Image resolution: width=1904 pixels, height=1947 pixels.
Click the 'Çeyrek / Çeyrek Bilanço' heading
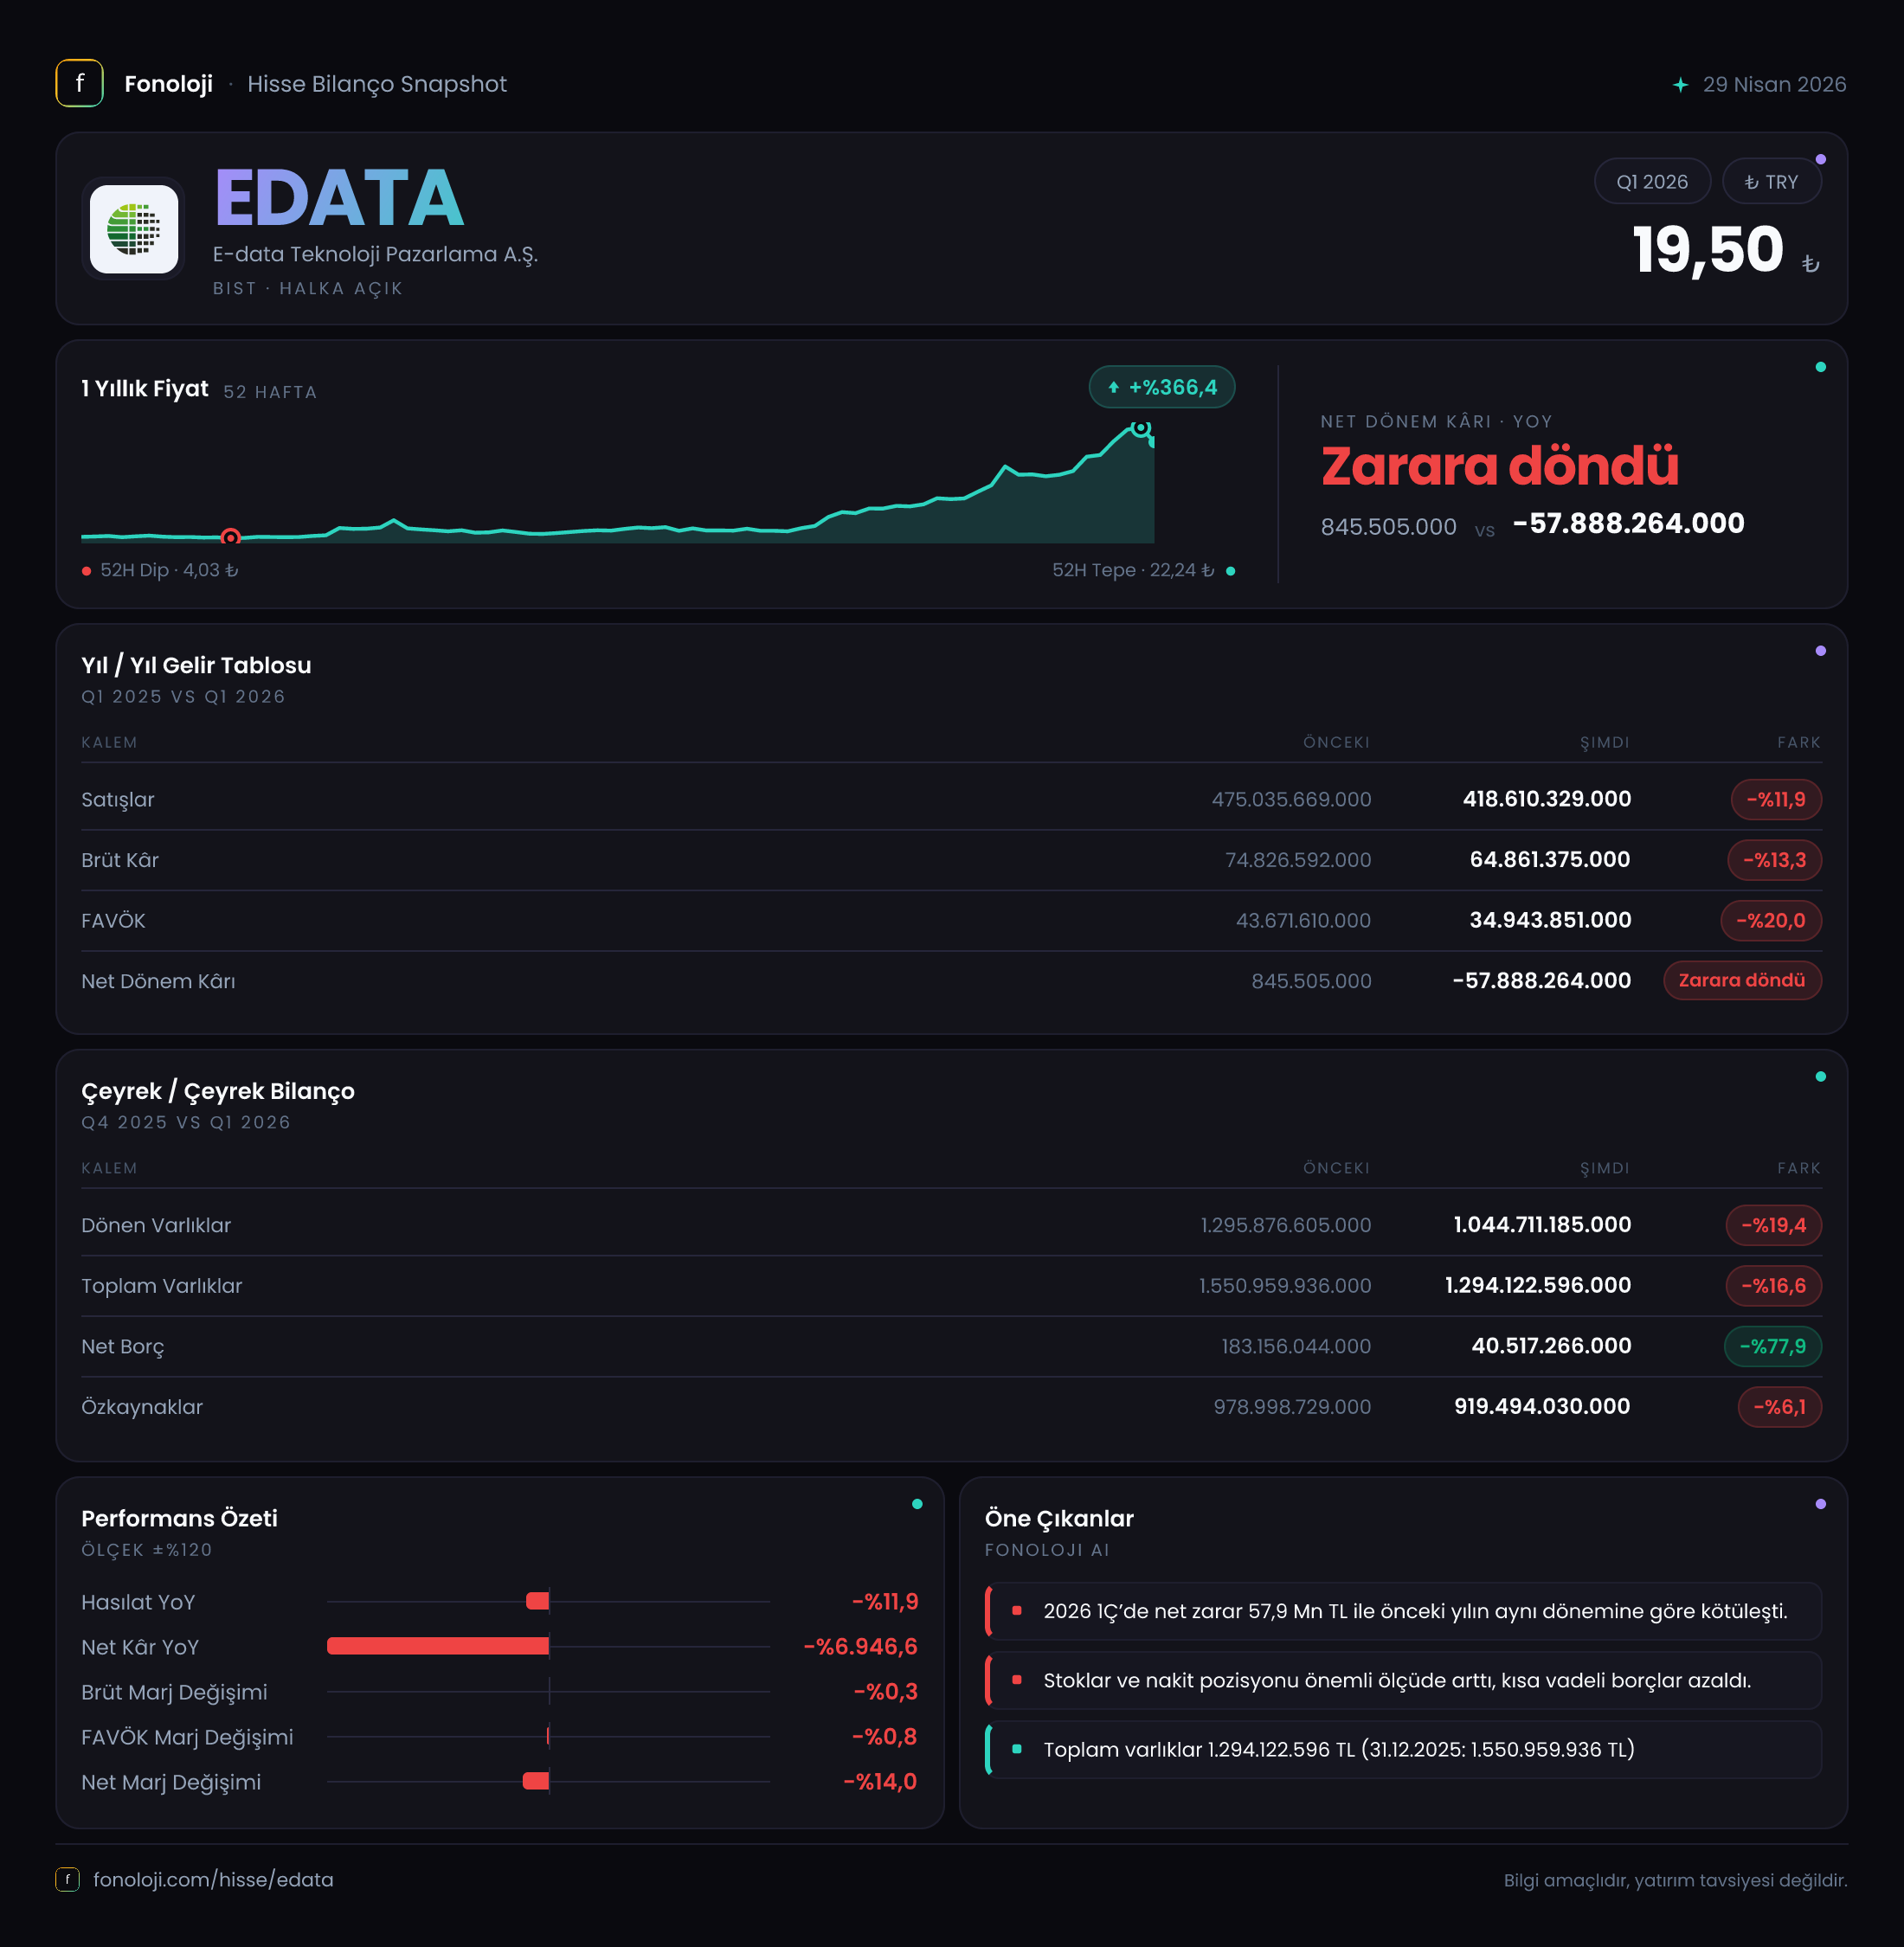(x=218, y=1091)
